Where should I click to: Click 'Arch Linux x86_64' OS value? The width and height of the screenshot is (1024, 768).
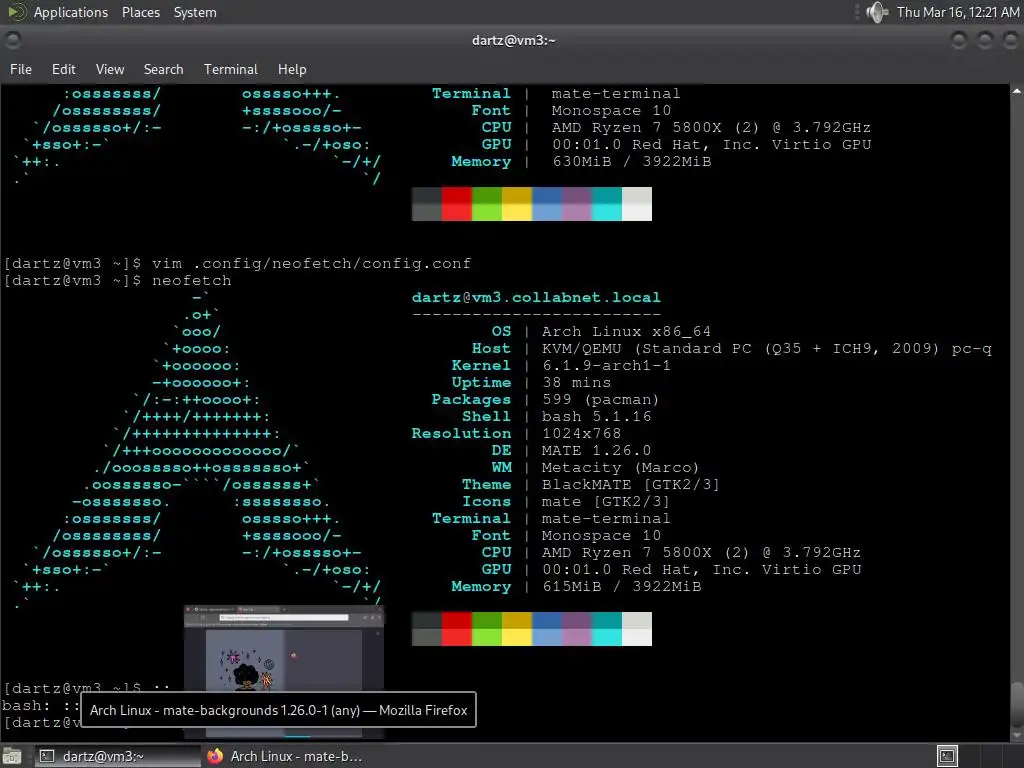[x=626, y=331]
